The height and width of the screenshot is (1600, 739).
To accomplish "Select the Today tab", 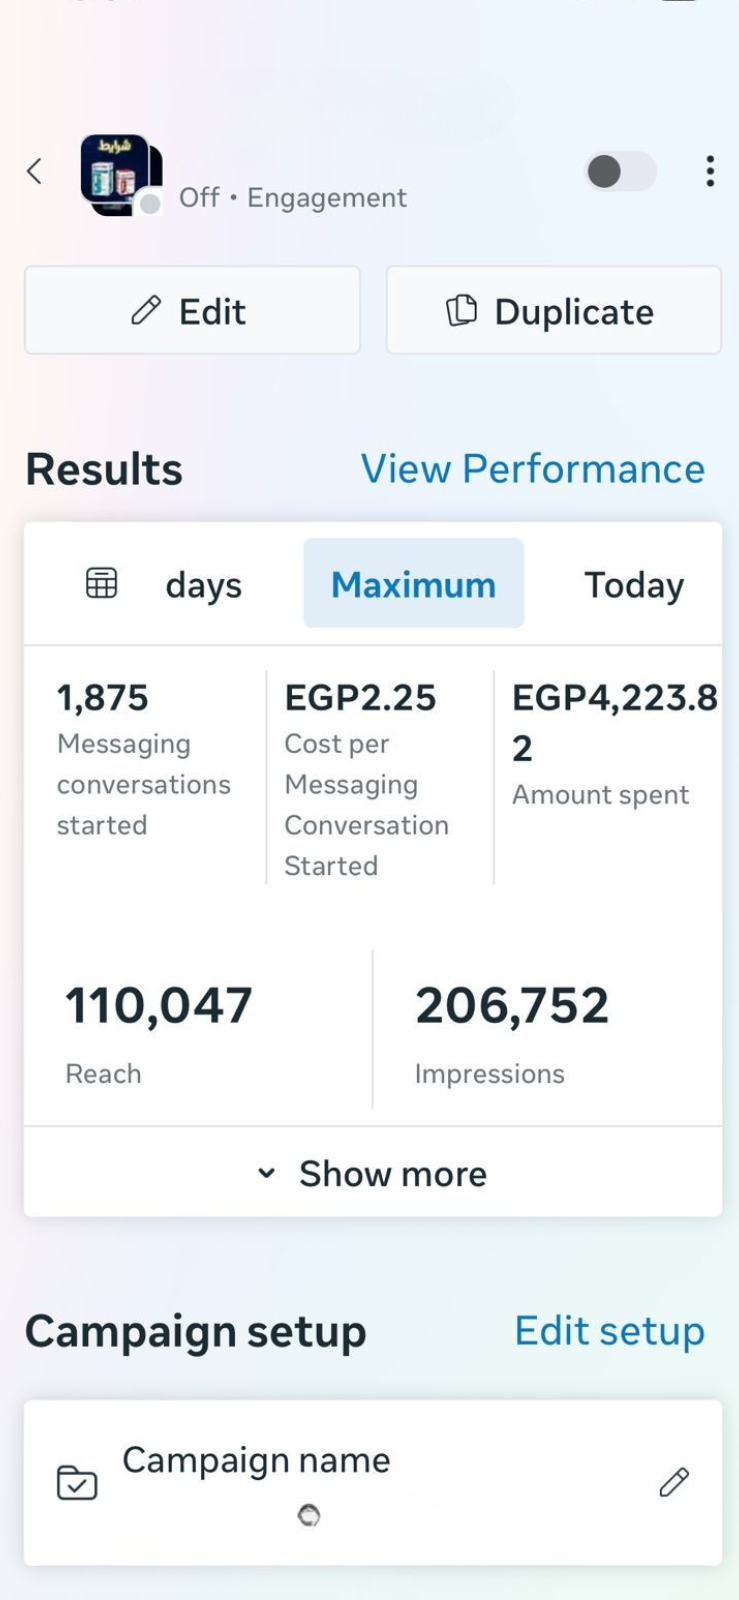I will (634, 585).
